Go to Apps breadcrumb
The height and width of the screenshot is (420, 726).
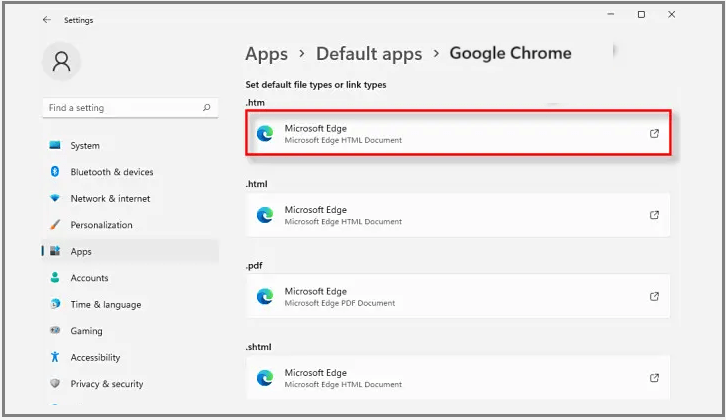point(266,54)
